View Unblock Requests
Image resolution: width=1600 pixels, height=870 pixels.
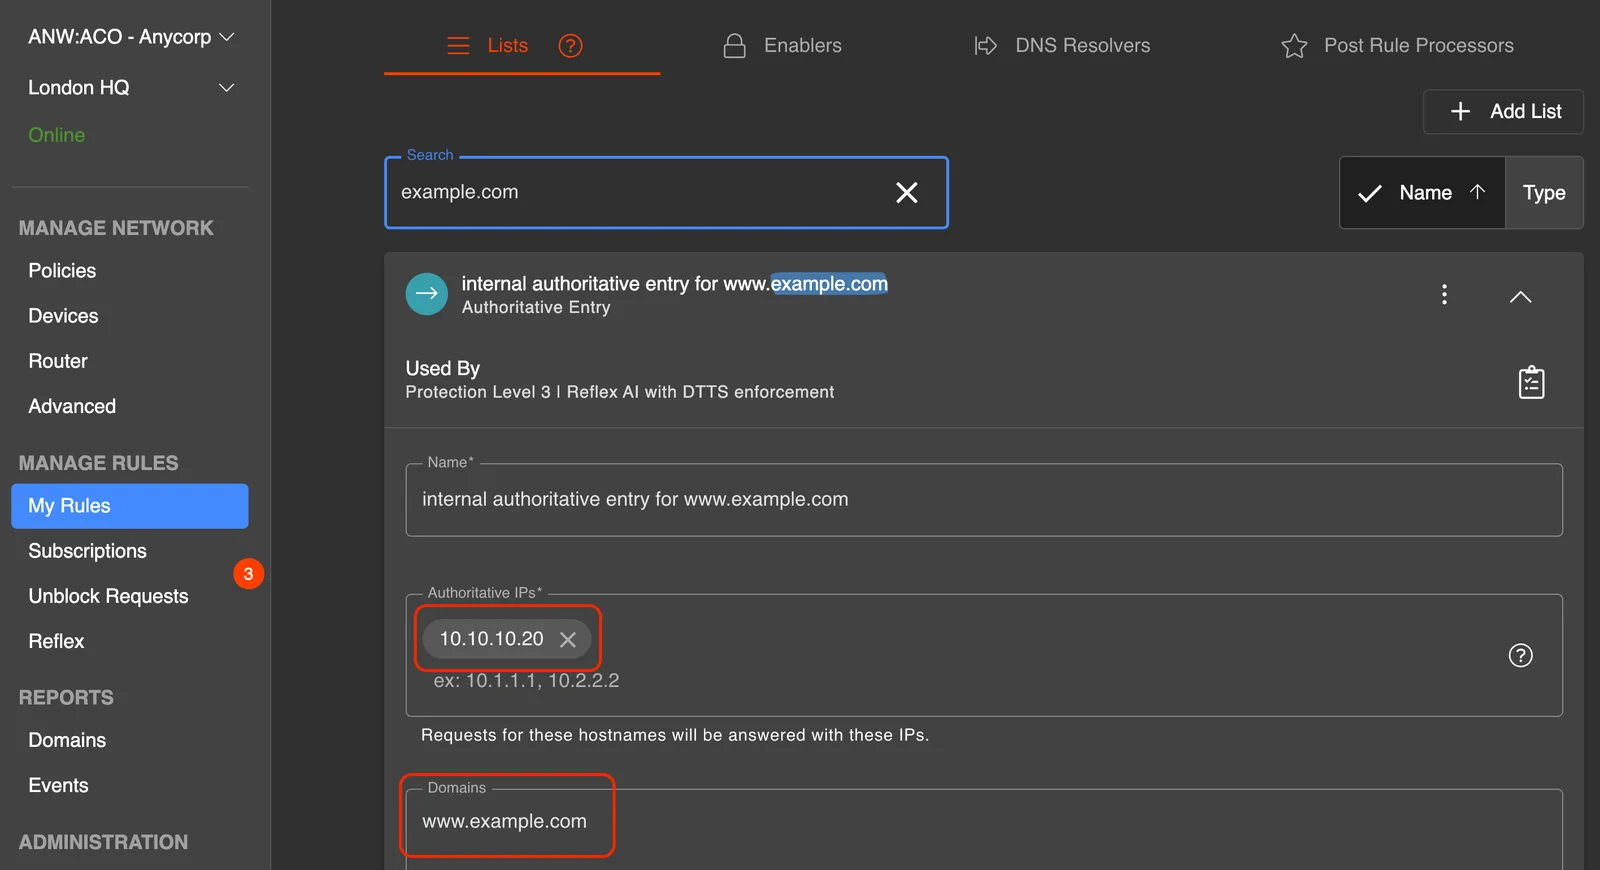108,596
